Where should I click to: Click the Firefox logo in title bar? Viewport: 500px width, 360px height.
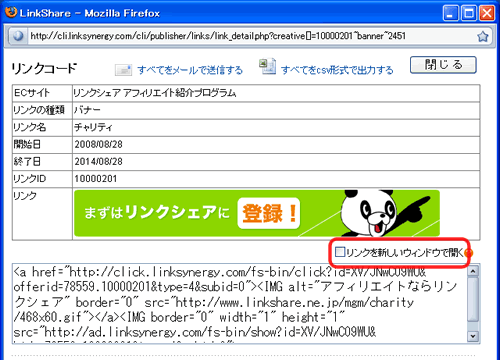[11, 12]
